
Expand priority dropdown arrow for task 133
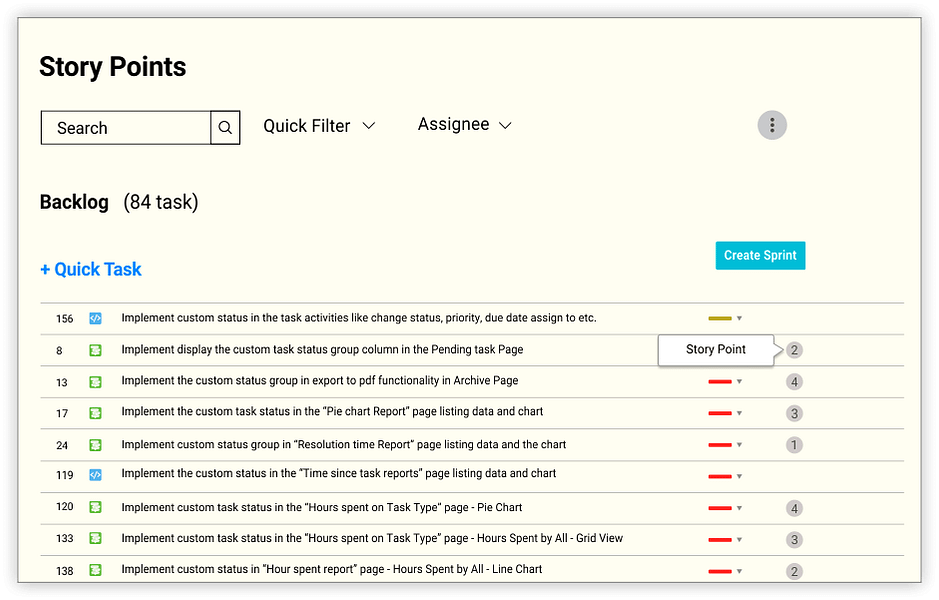[x=740, y=540]
